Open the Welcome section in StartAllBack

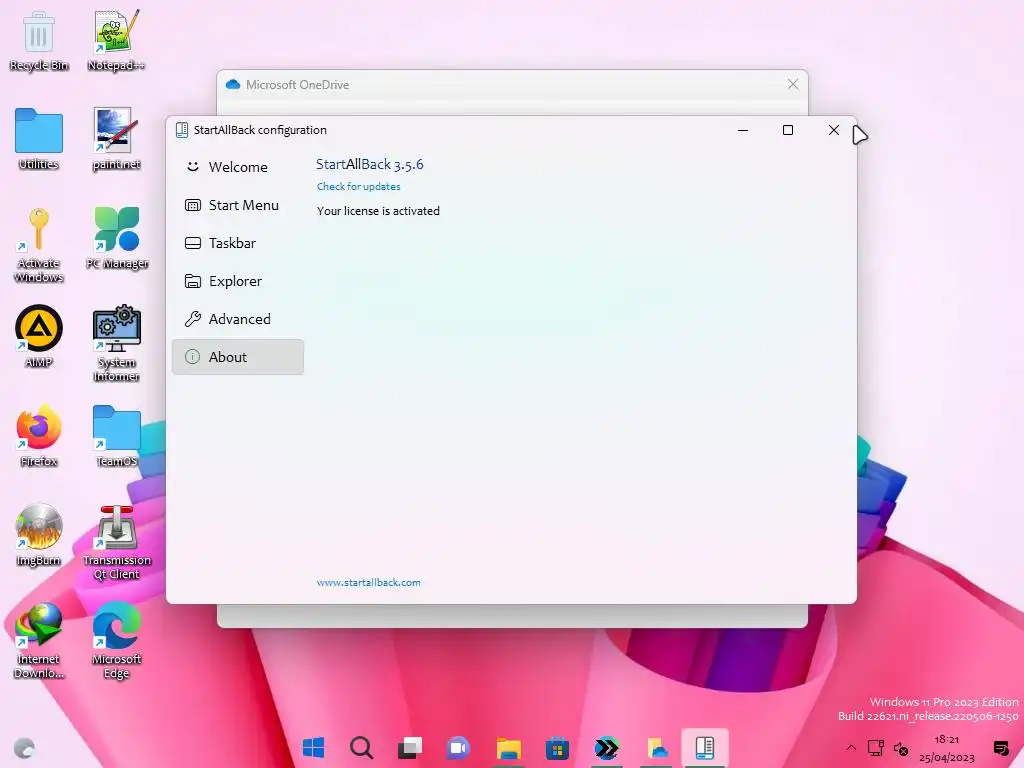coord(238,167)
